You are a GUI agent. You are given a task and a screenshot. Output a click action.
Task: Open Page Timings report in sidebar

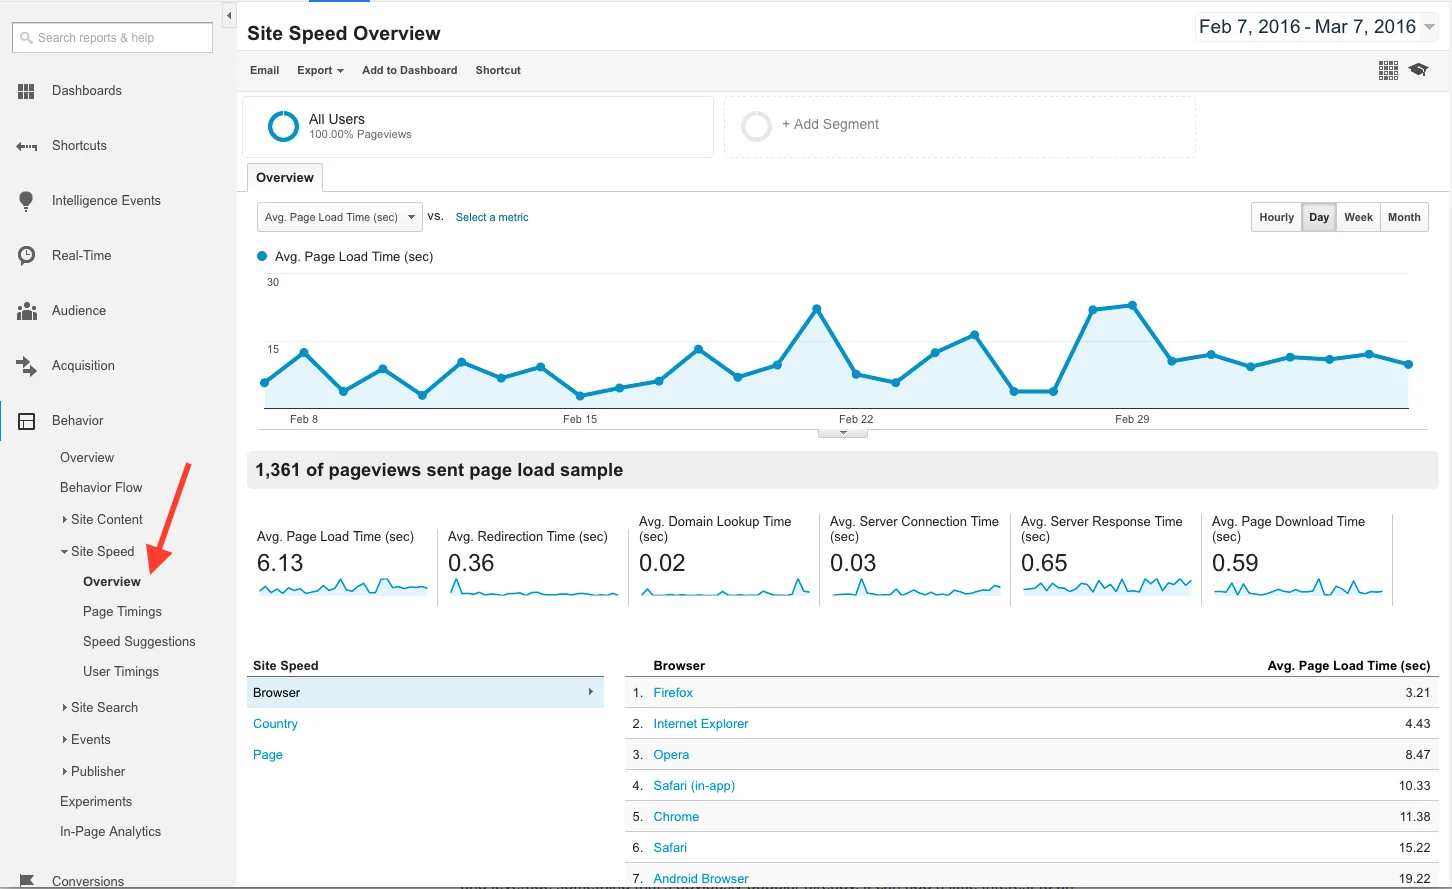122,612
